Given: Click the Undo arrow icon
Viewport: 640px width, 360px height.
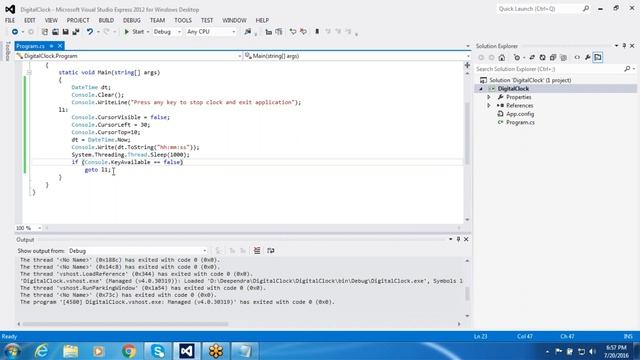Looking at the screenshot, I should point(89,31).
